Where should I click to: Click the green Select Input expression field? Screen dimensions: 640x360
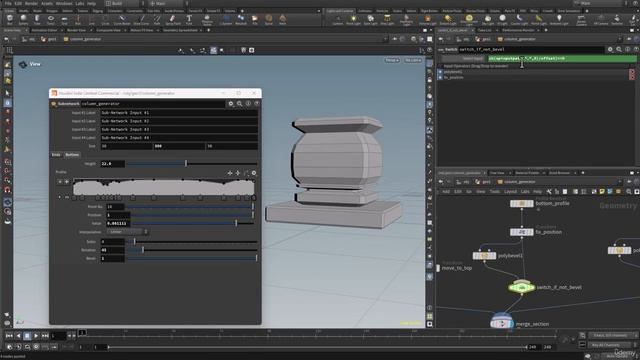tap(562, 59)
